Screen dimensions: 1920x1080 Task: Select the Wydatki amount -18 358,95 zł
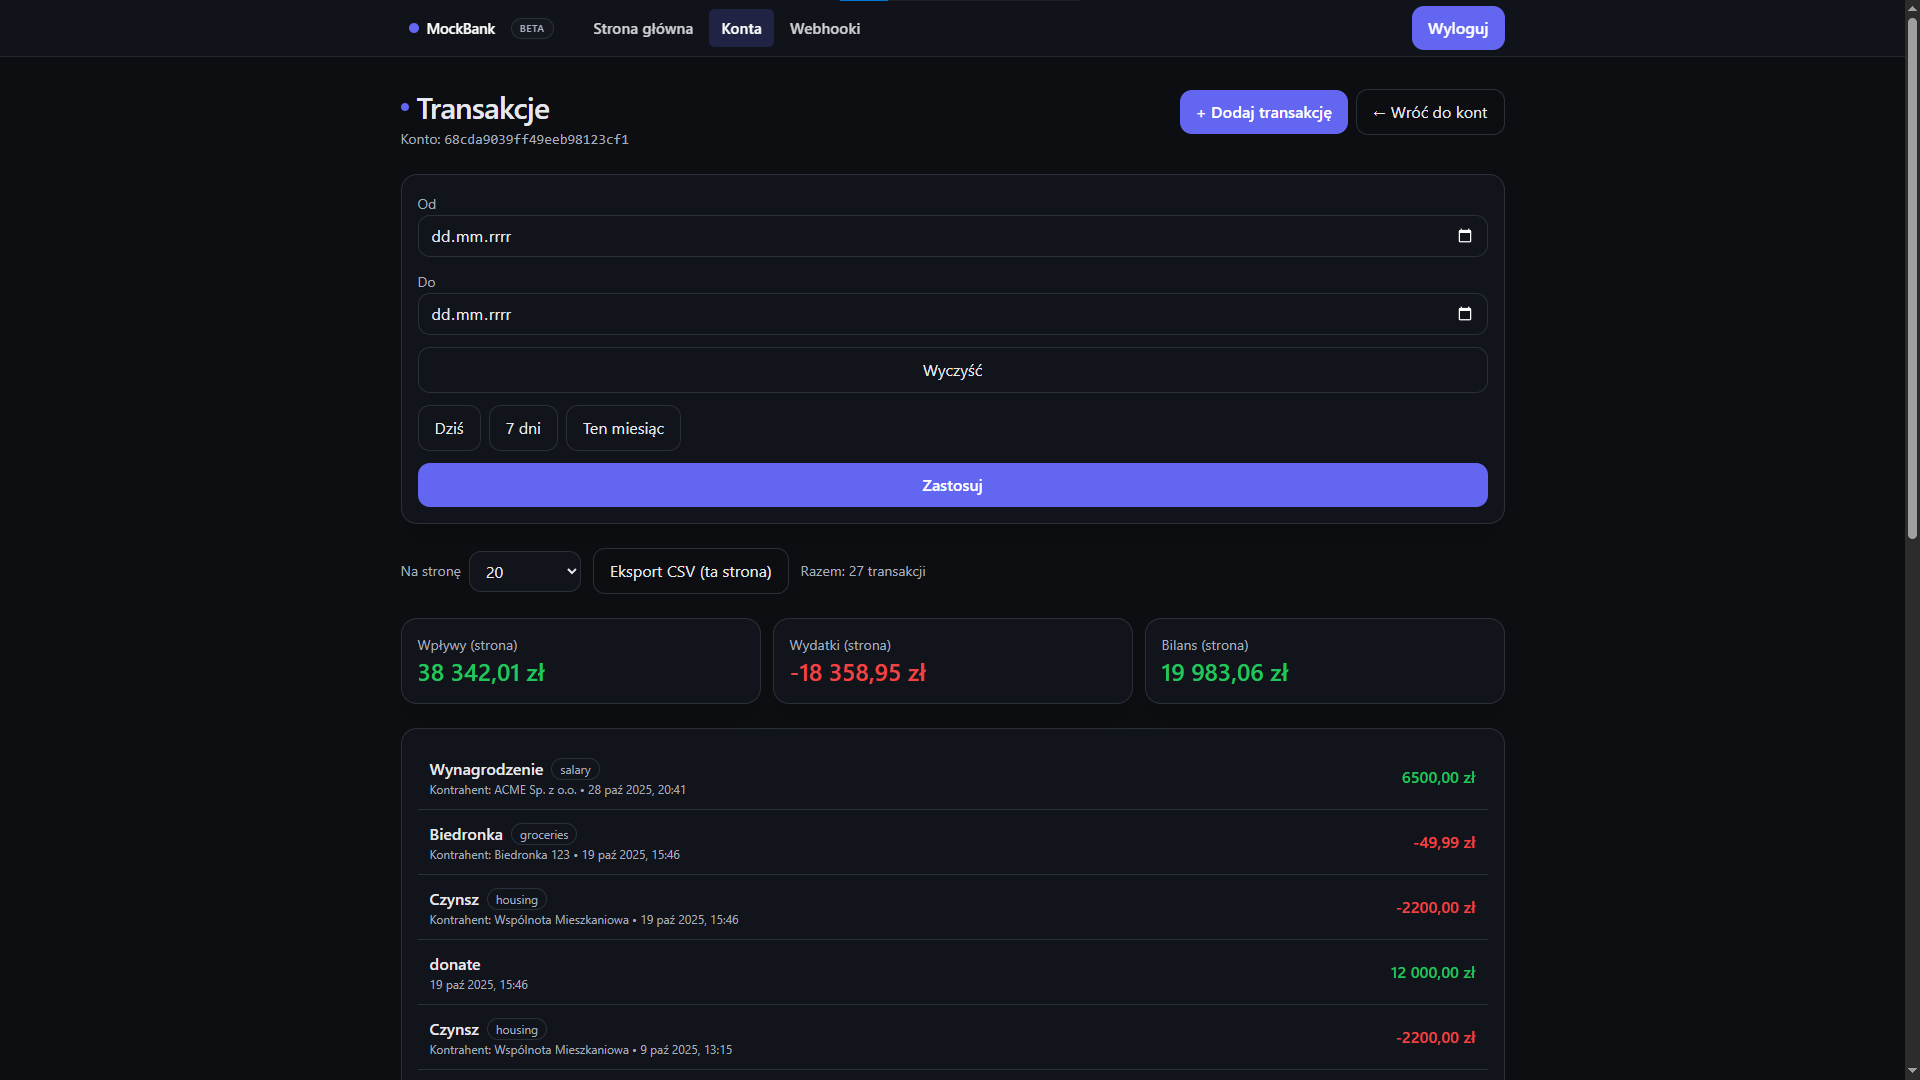tap(858, 673)
